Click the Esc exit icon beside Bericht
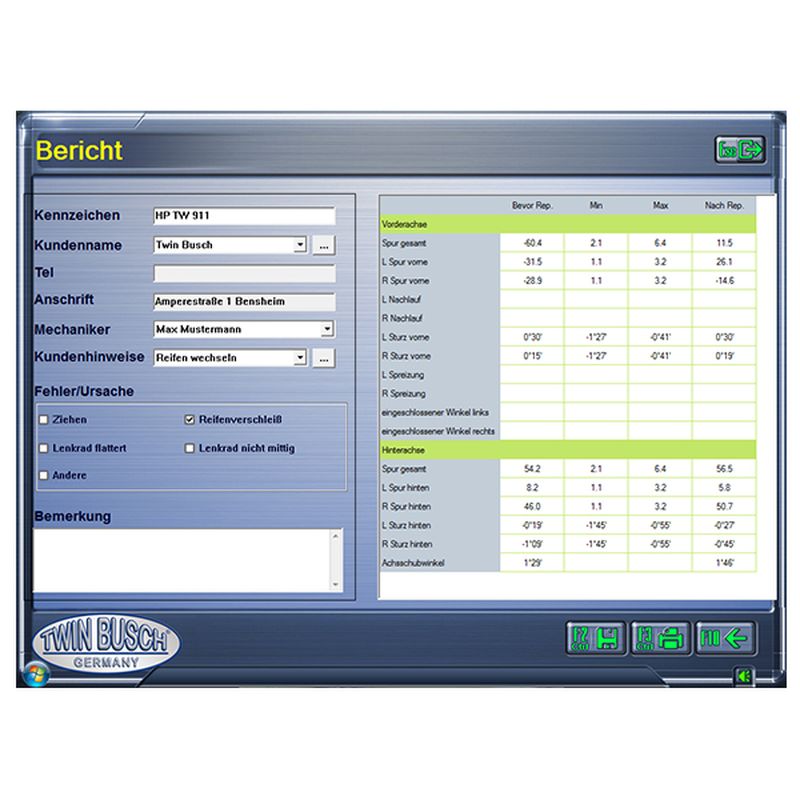The width and height of the screenshot is (800, 800). [738, 150]
